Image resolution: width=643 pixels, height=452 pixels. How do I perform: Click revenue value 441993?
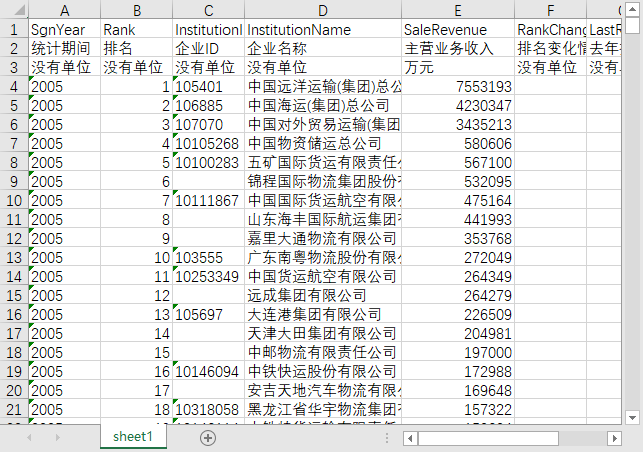[x=458, y=219]
